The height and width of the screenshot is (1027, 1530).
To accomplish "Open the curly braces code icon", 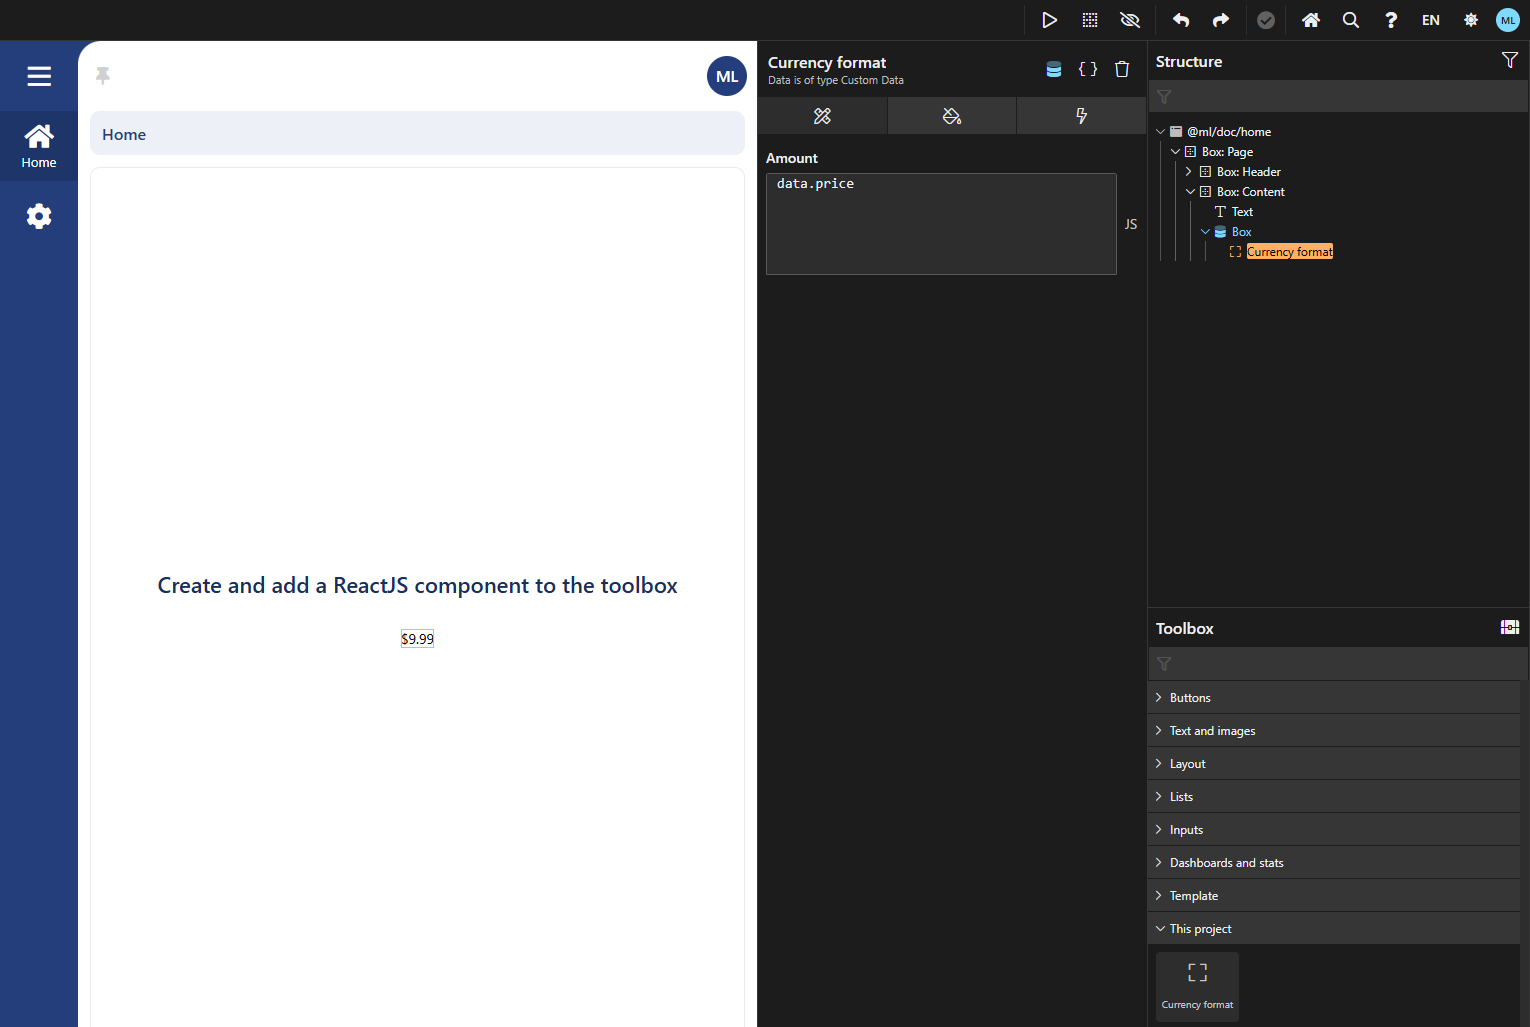I will pos(1088,69).
